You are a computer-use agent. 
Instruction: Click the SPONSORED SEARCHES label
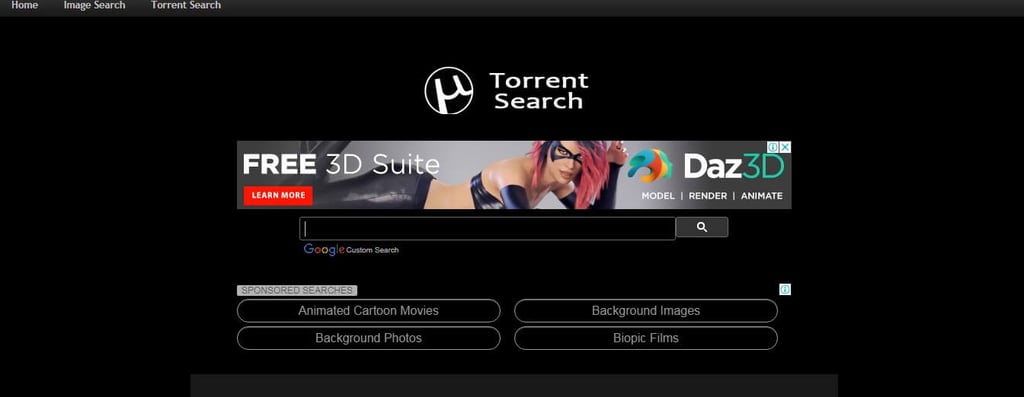(x=296, y=291)
